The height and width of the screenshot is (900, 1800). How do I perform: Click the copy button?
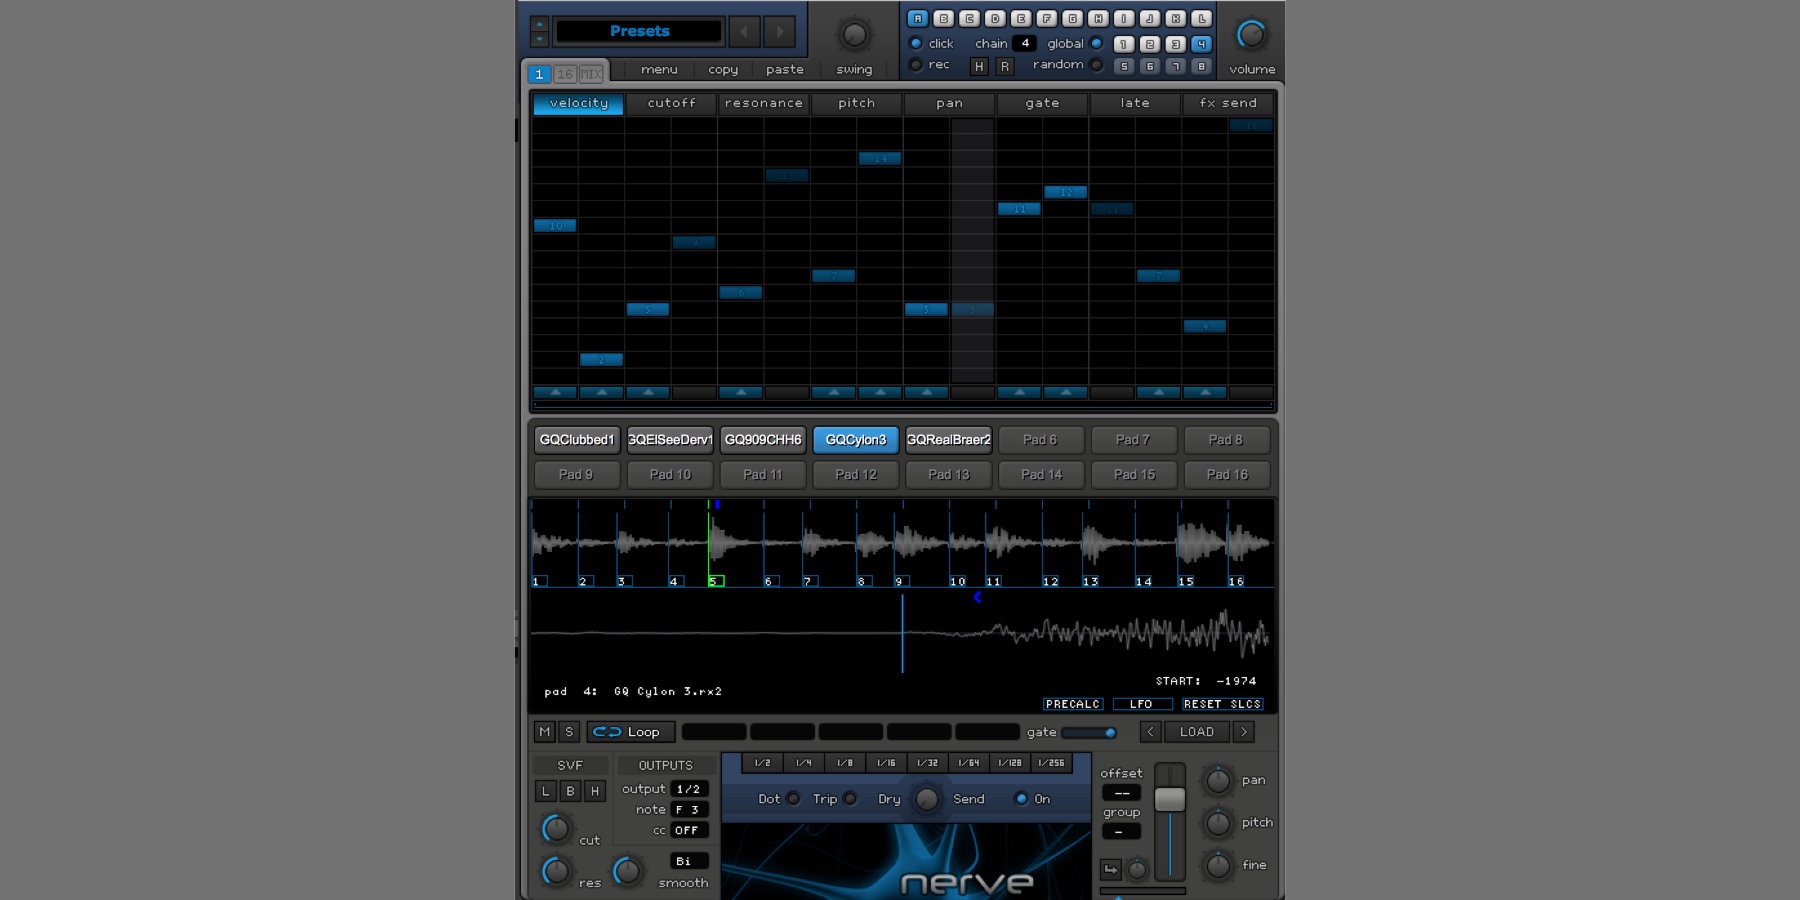click(x=723, y=70)
